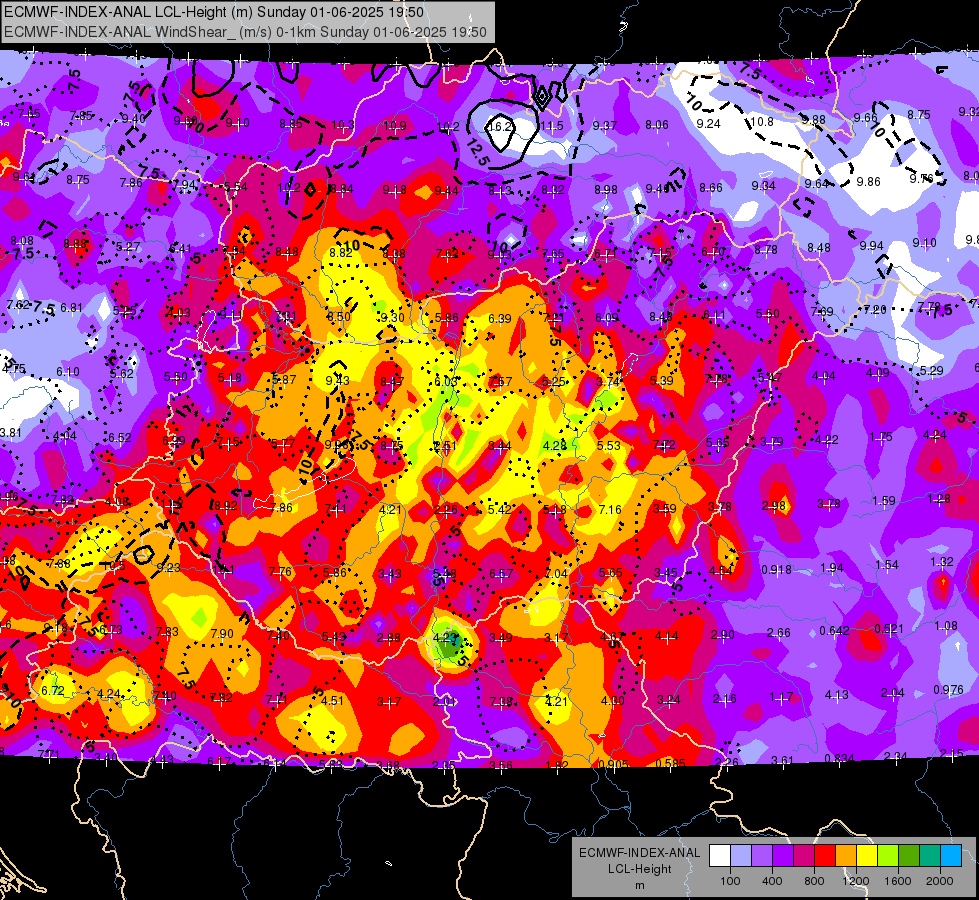Click the 1.08 wind shear value

(x=946, y=626)
